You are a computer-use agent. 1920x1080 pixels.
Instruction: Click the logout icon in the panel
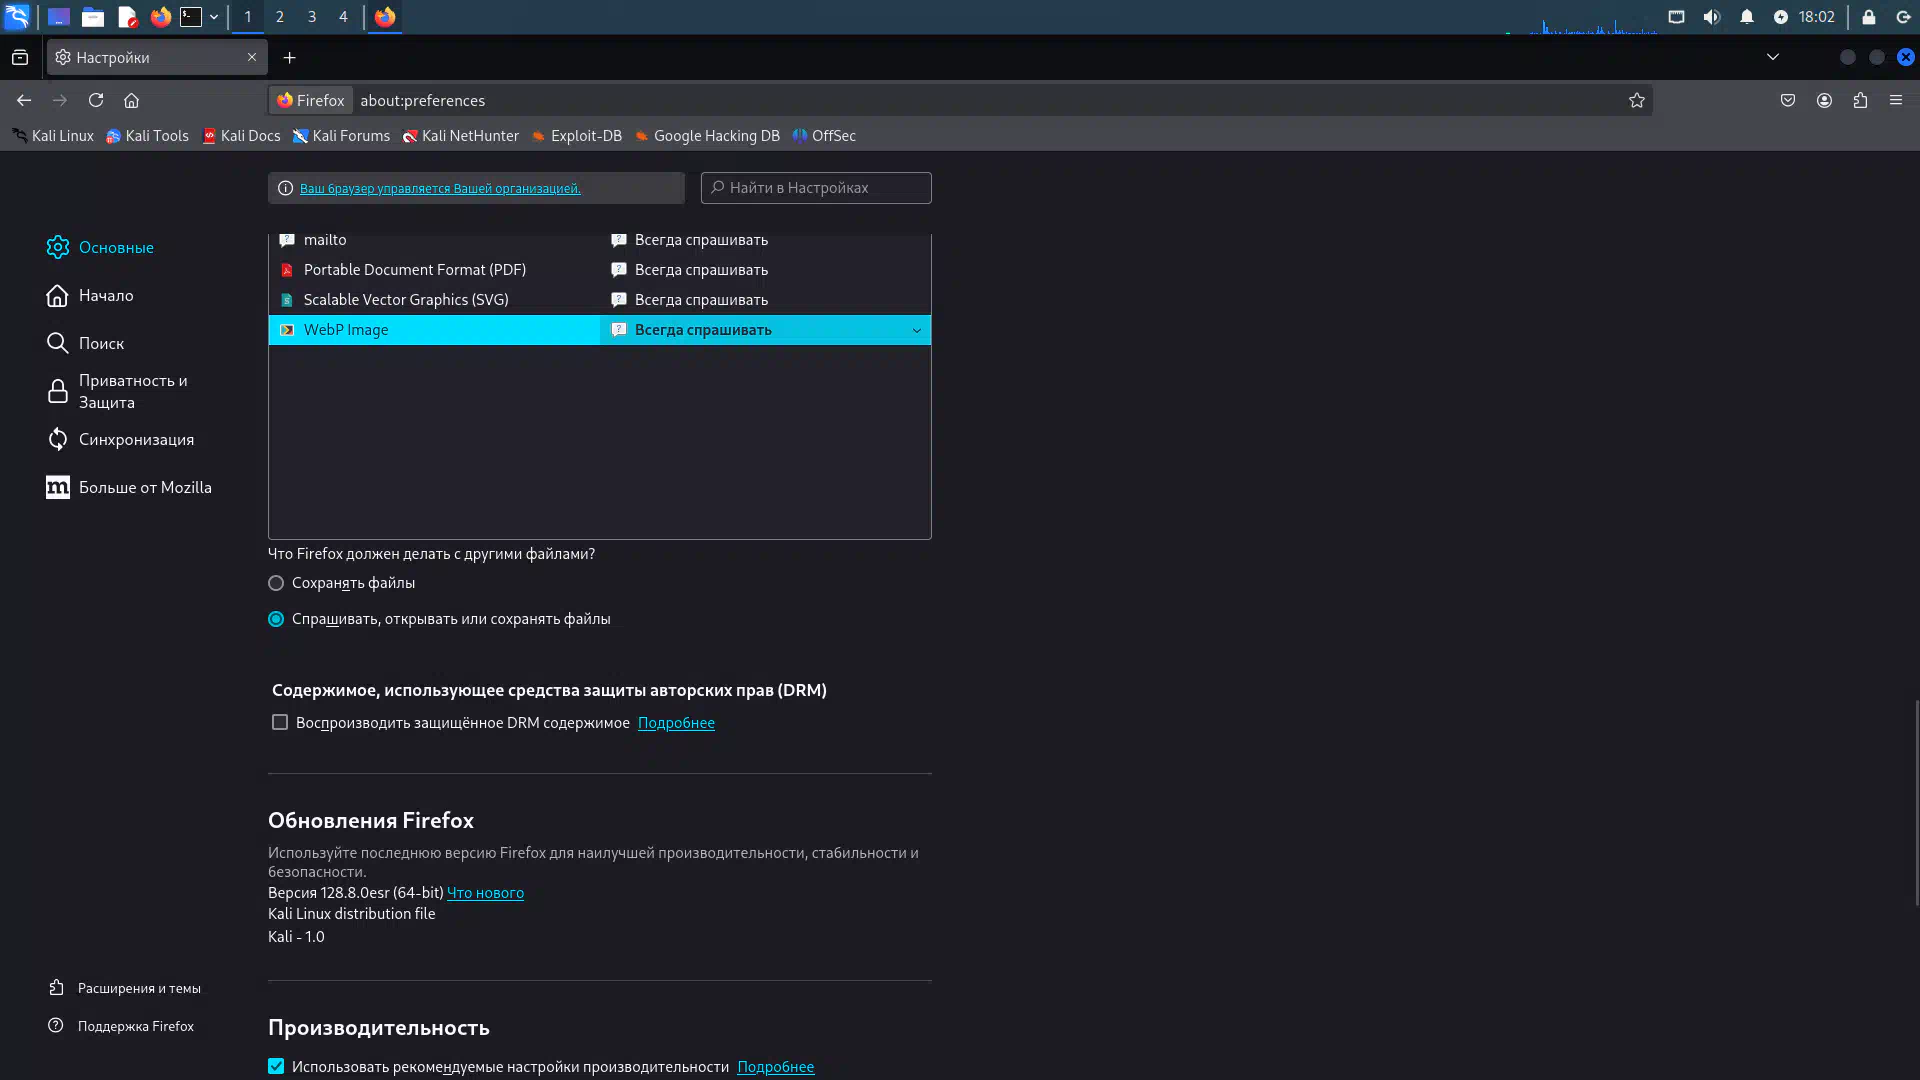(1903, 17)
